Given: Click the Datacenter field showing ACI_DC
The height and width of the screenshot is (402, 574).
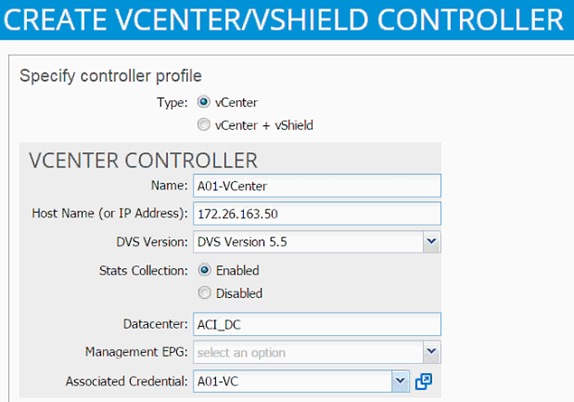Looking at the screenshot, I should tap(317, 324).
